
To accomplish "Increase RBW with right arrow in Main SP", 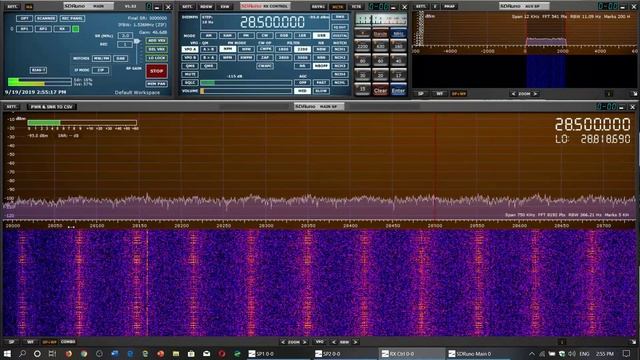I will pyautogui.click(x=355, y=342).
